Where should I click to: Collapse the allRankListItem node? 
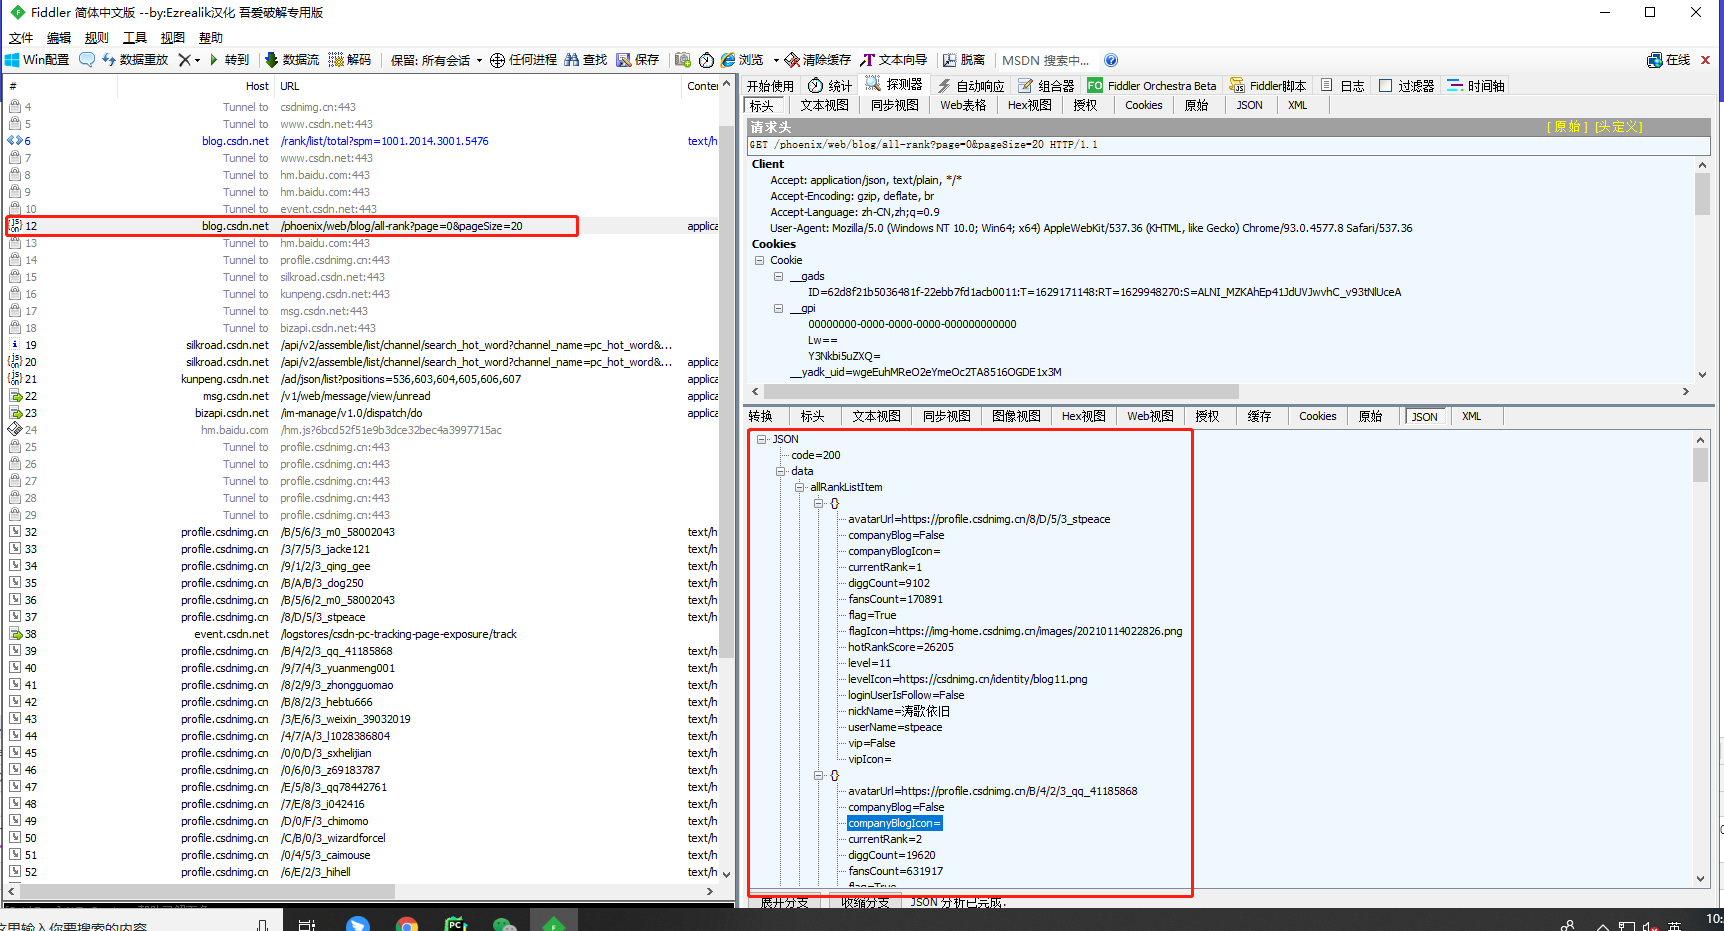coord(799,487)
